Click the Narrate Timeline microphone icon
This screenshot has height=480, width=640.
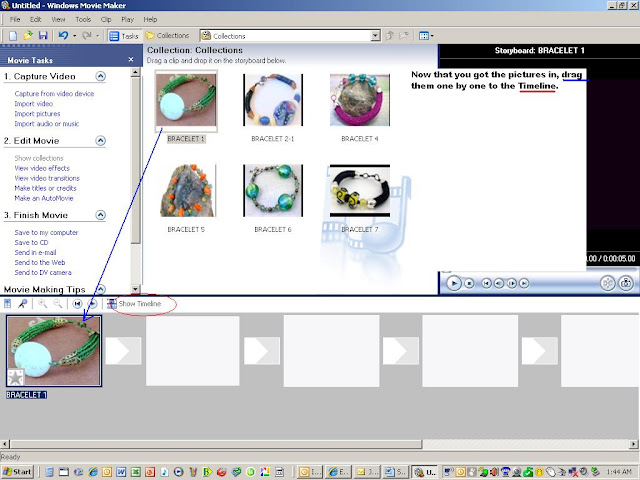22,304
